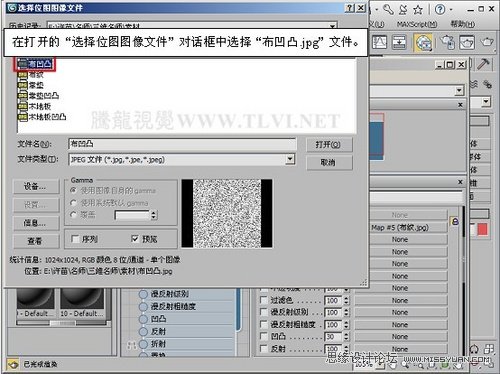The image size is (500, 374).
Task: Click the circle socket beside 折射 in node list
Action: pyautogui.click(x=143, y=344)
